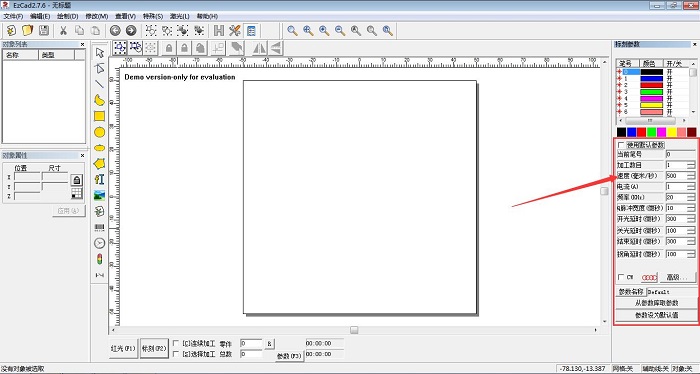Click the stepper arrows beside 频率 (KHz)
Screen dimensions: 700x374
coord(691,197)
